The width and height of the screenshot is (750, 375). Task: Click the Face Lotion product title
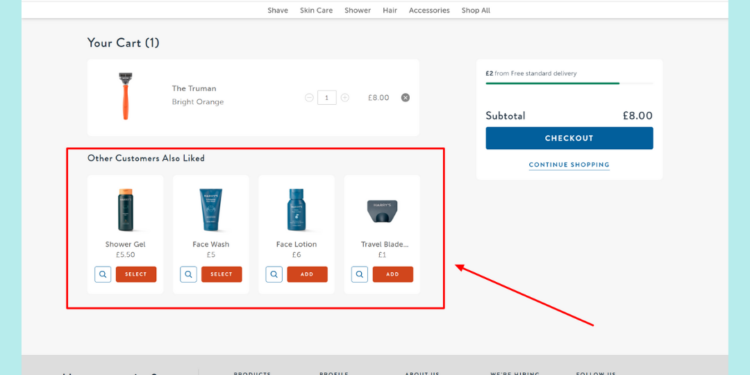point(297,244)
